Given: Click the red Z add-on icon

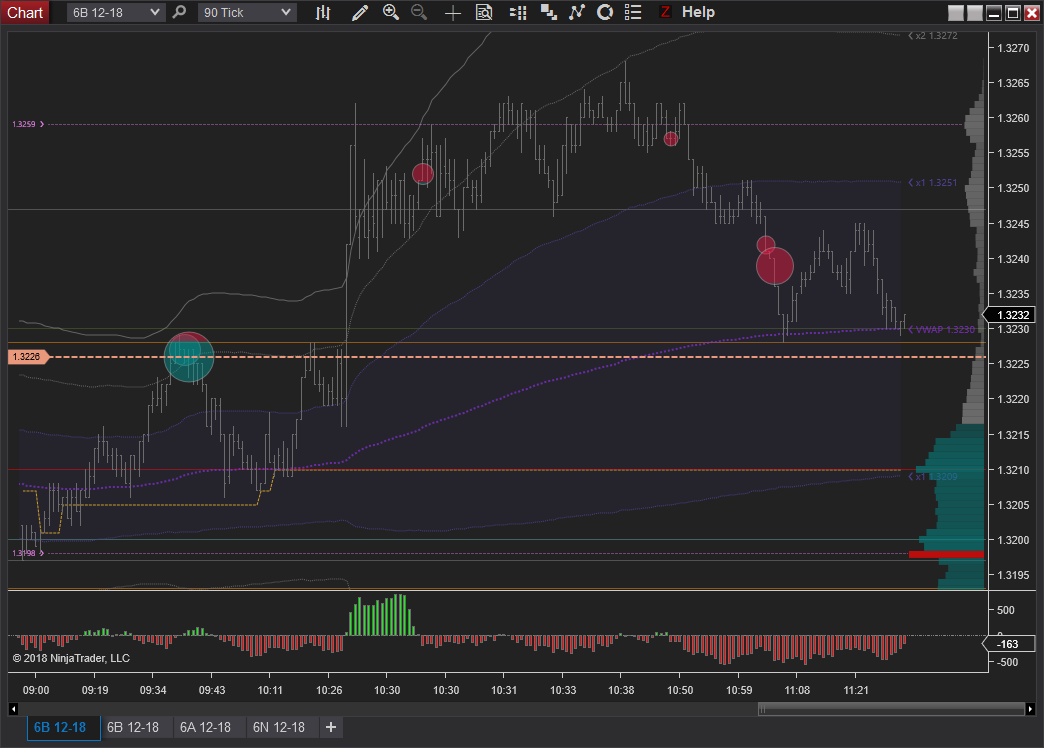Looking at the screenshot, I should click(x=664, y=12).
